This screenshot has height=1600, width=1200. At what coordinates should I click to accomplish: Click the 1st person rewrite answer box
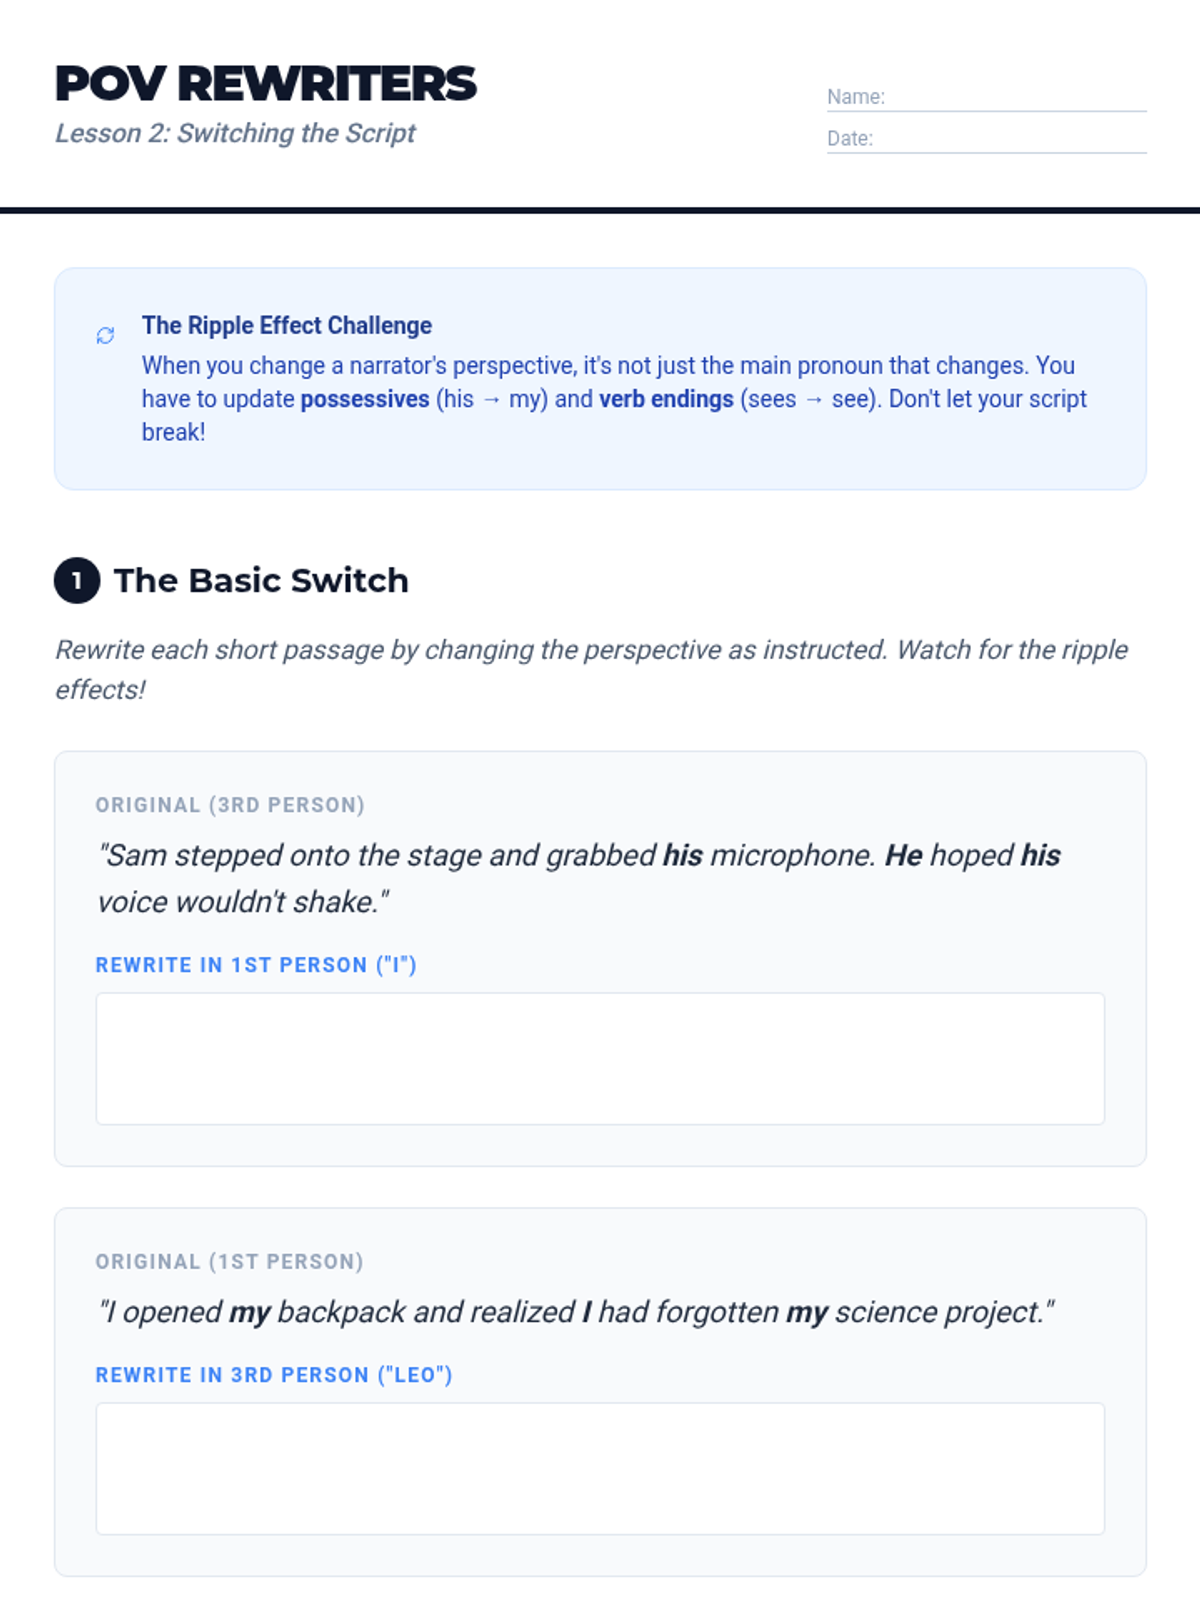coord(600,1058)
